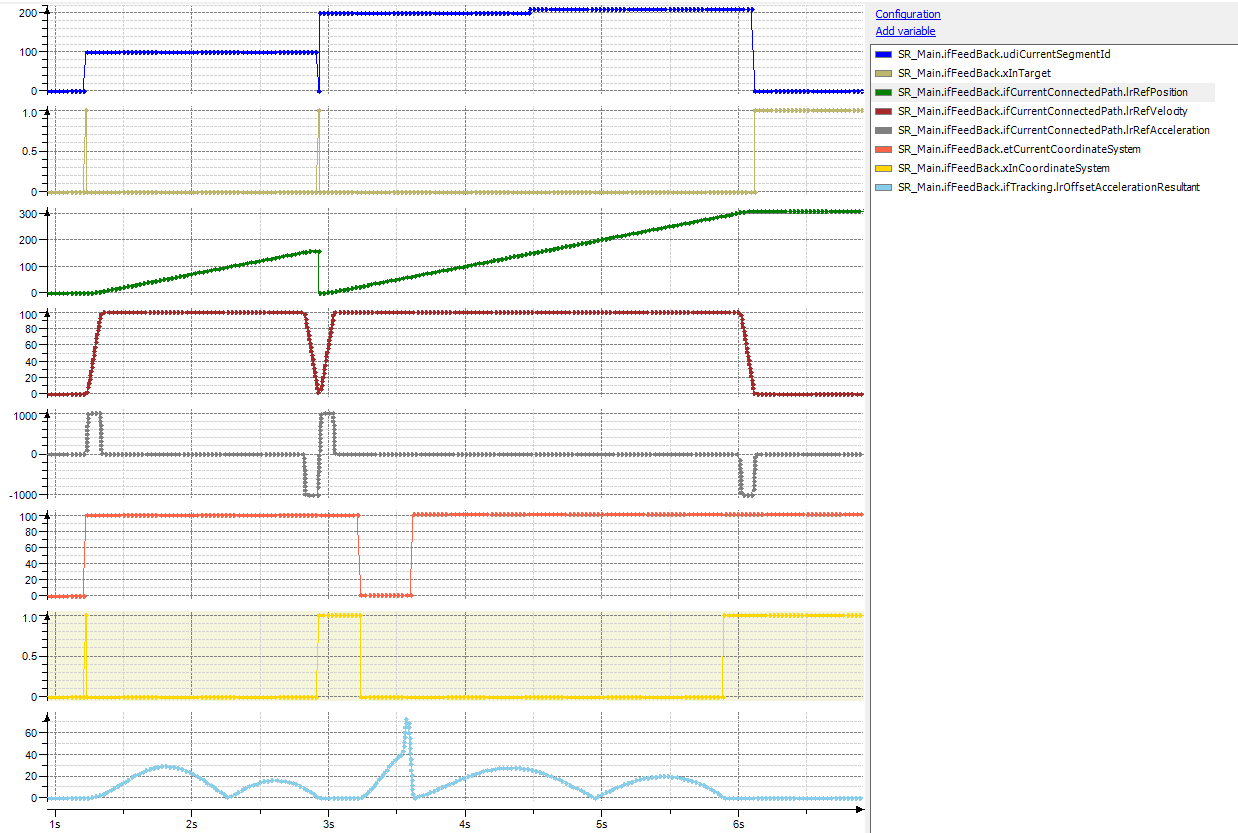
Task: Click green swatch of lrRefPosition
Action: click(x=883, y=92)
